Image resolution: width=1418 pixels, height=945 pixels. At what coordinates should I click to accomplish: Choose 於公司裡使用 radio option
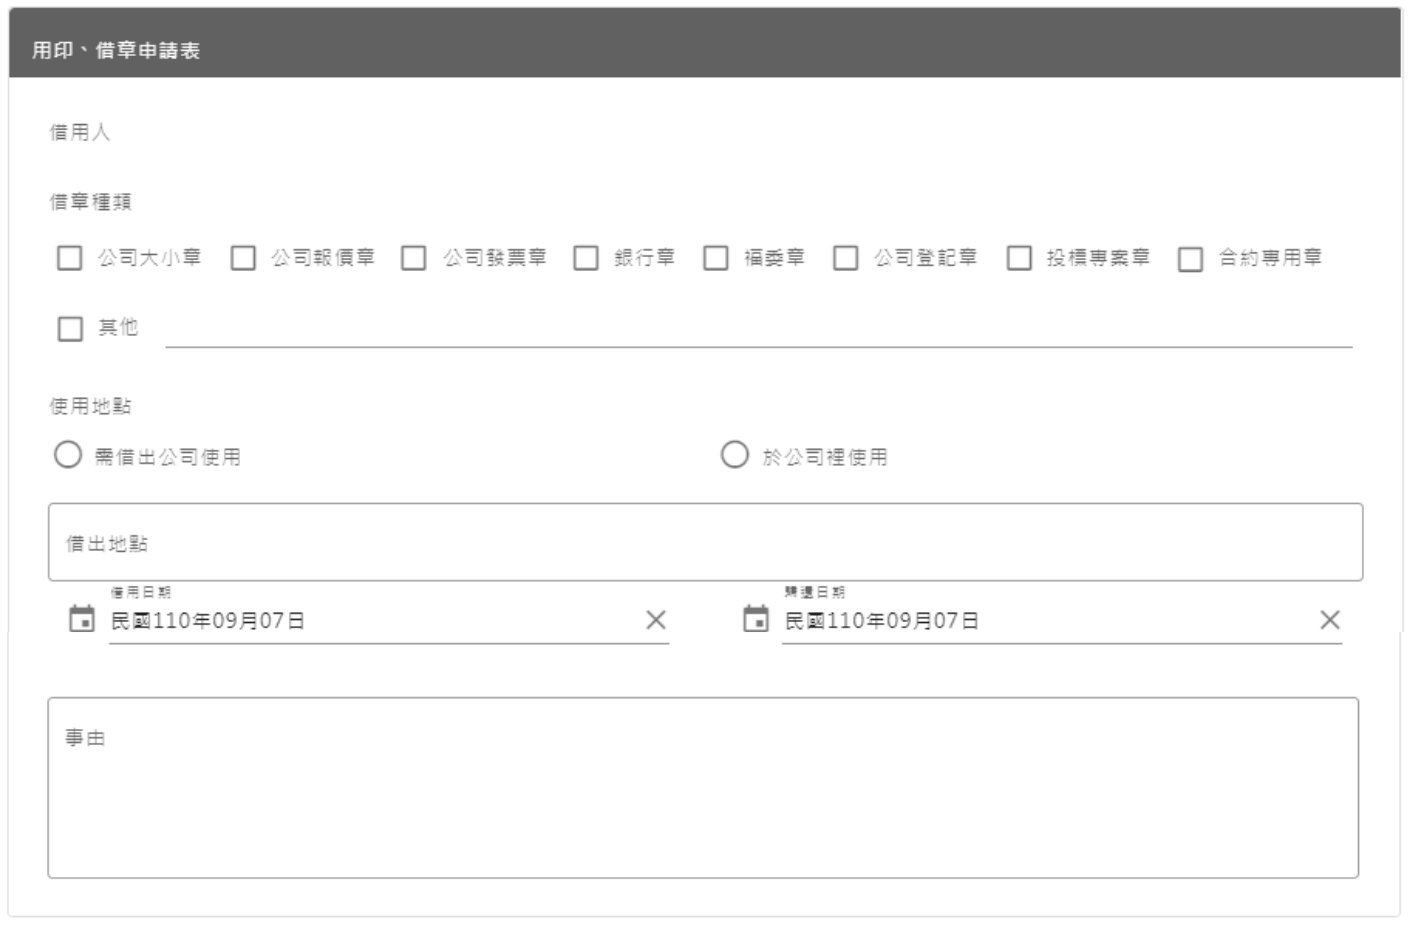coord(735,455)
